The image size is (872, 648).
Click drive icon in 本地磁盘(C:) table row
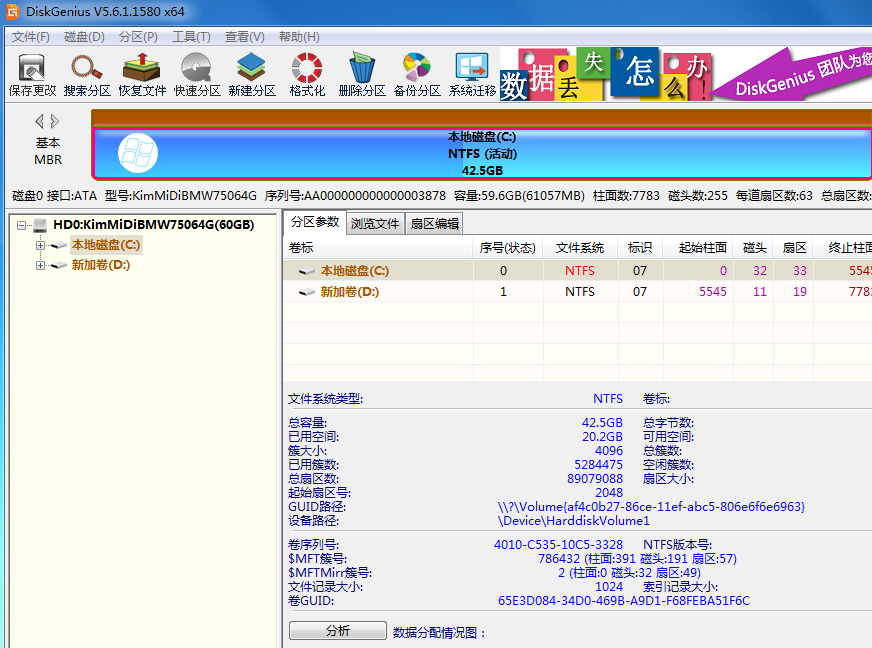click(x=307, y=271)
